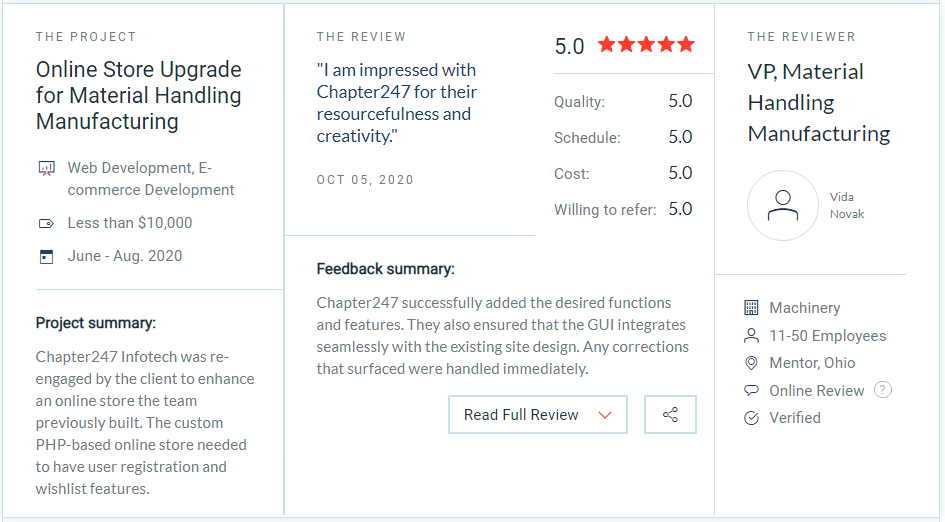Screen dimensions: 945x522
Task: Click the Willing to refer score row
Action: pos(623,209)
